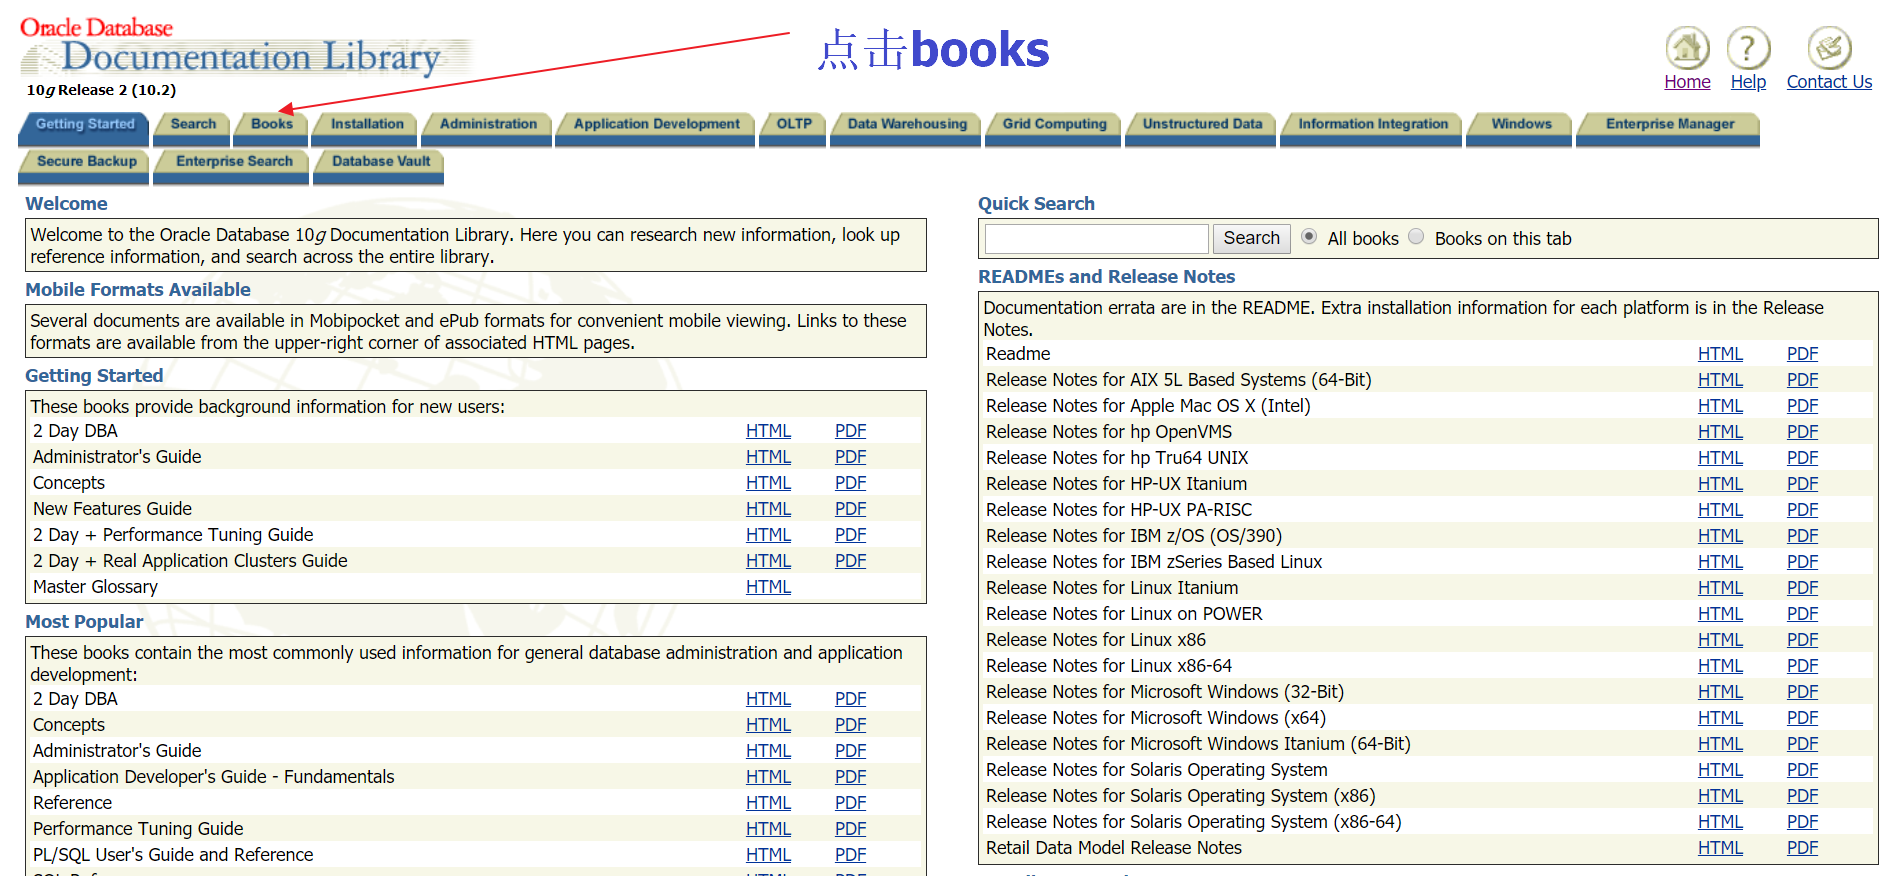
Task: Click the Search button in Quick Search
Action: point(1251,238)
